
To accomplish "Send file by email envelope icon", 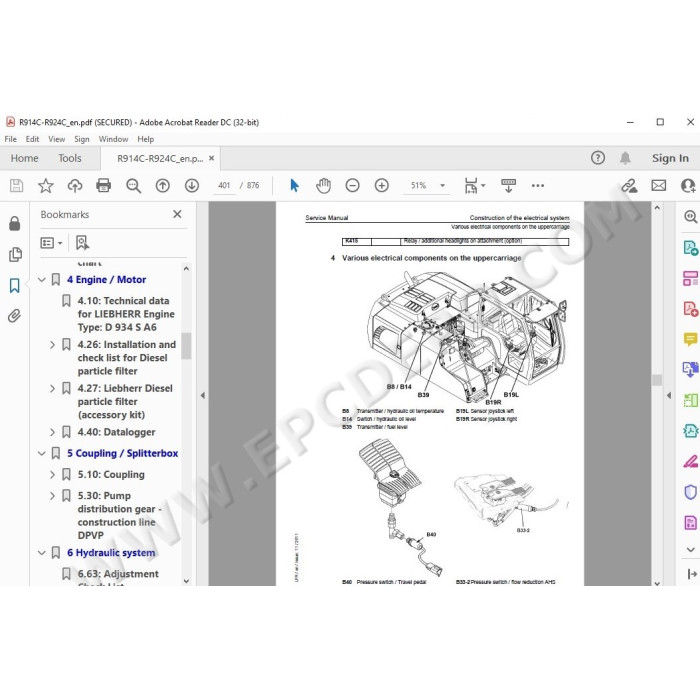I will click(658, 185).
